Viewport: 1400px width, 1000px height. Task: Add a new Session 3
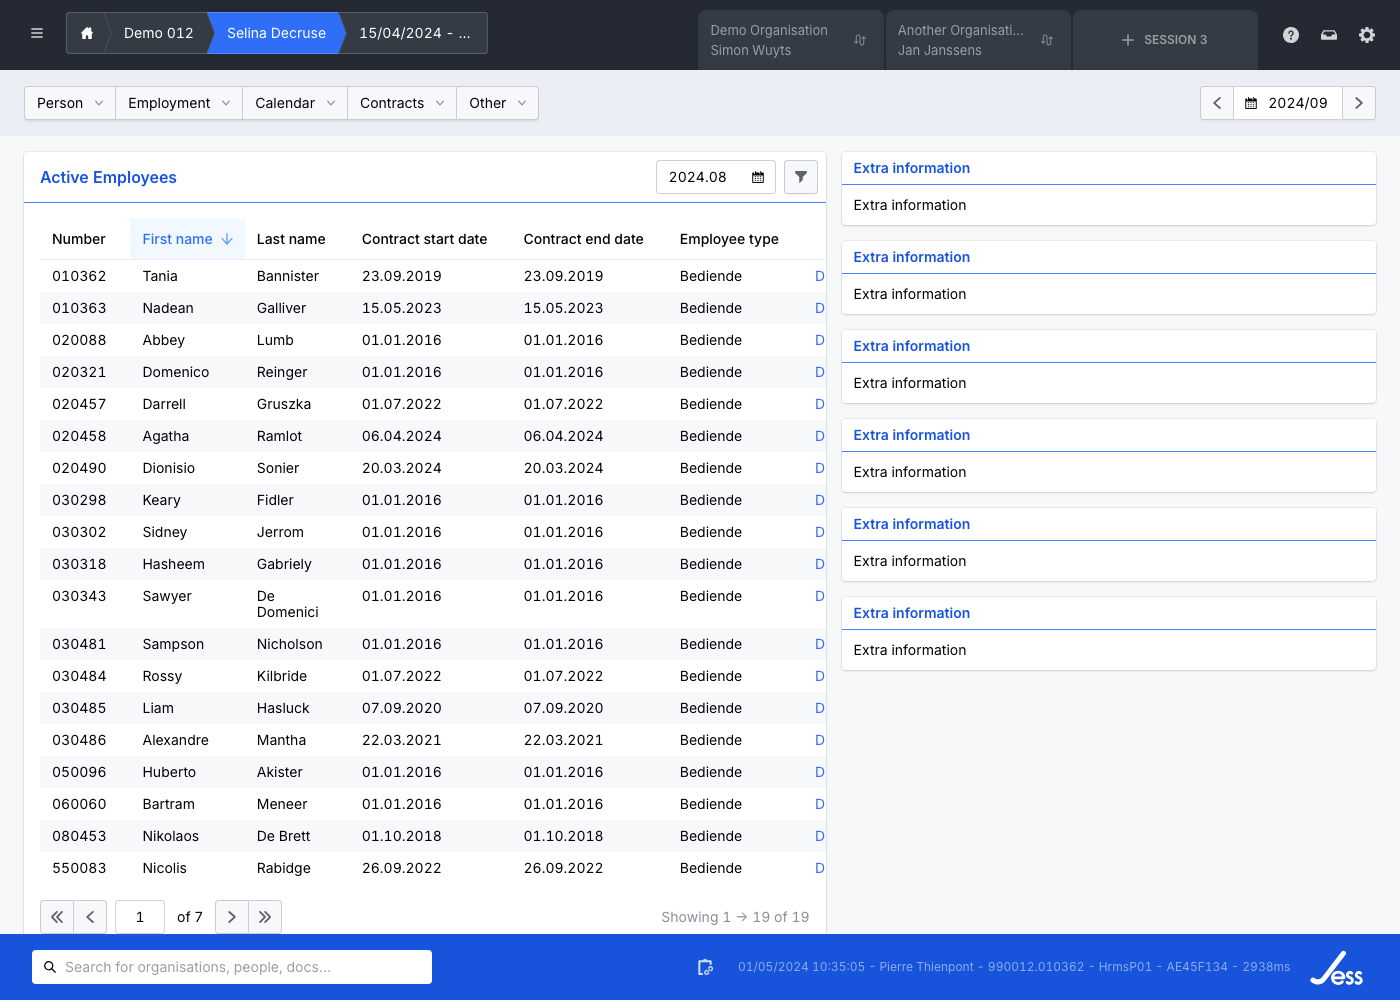(x=1164, y=40)
